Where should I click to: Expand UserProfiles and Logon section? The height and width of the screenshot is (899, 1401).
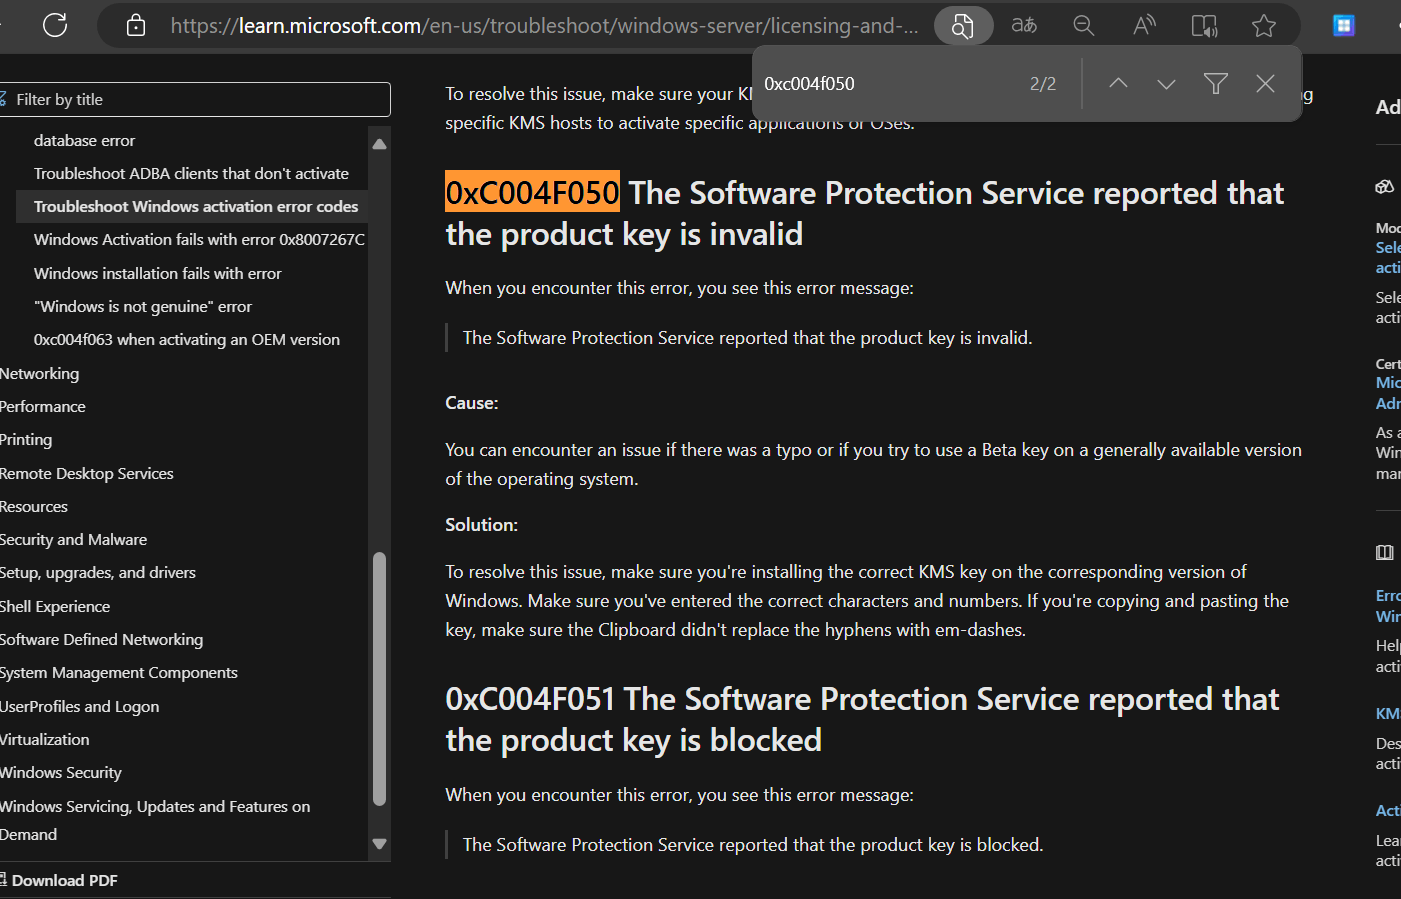[x=80, y=706]
